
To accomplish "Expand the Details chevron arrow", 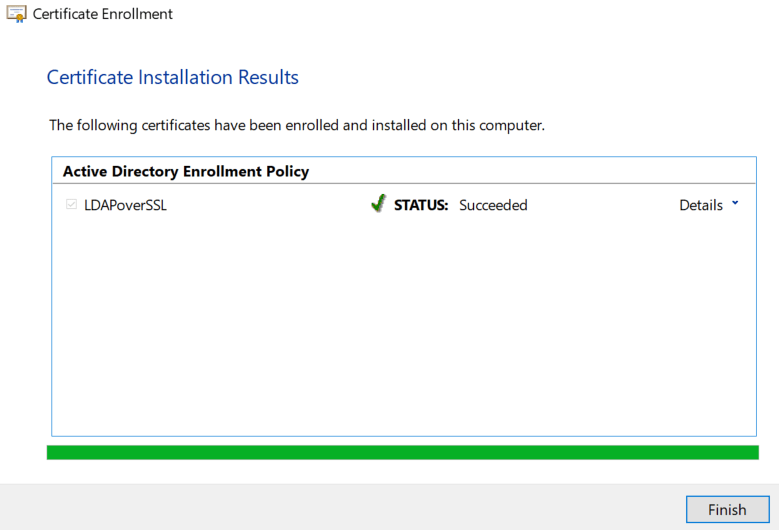I will (x=735, y=203).
